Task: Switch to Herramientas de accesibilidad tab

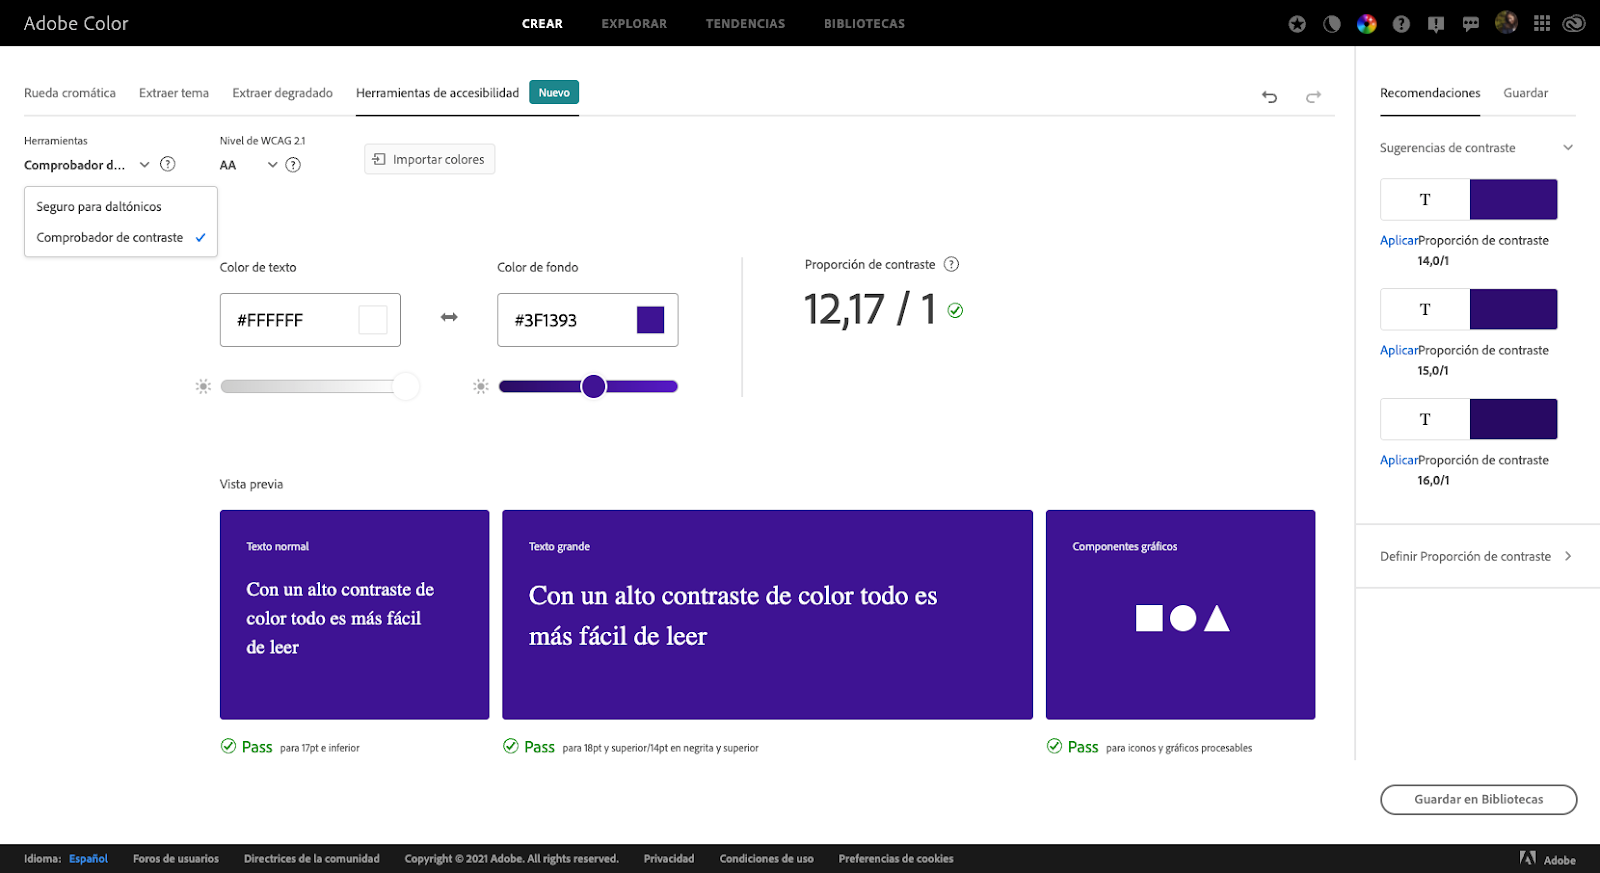Action: coord(437,93)
